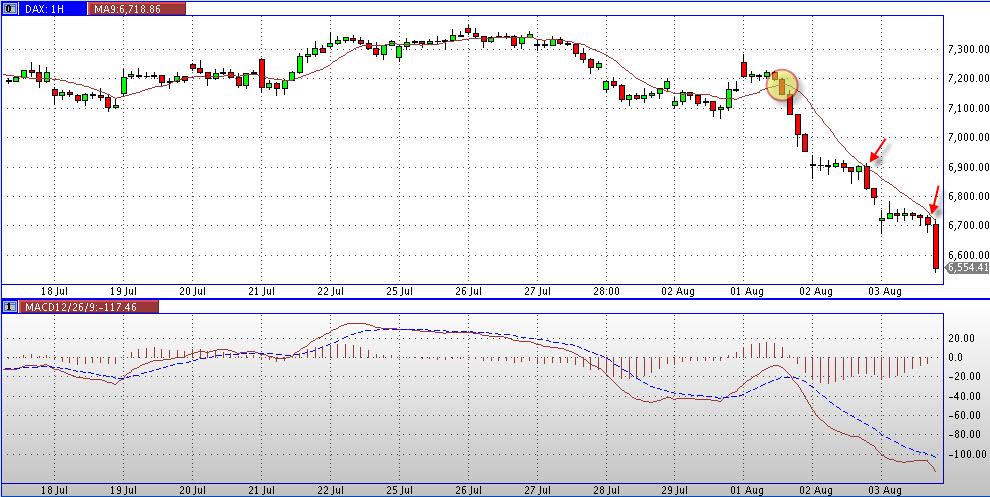Screen dimensions: 990x497
Task: Click the panel 1 window icon beside the MACD label
Action: pyautogui.click(x=9, y=306)
